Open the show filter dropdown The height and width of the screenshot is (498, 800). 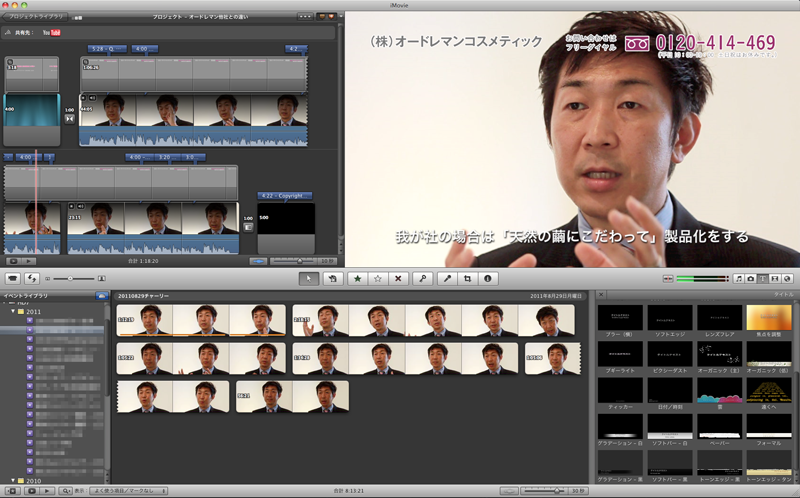(128, 491)
